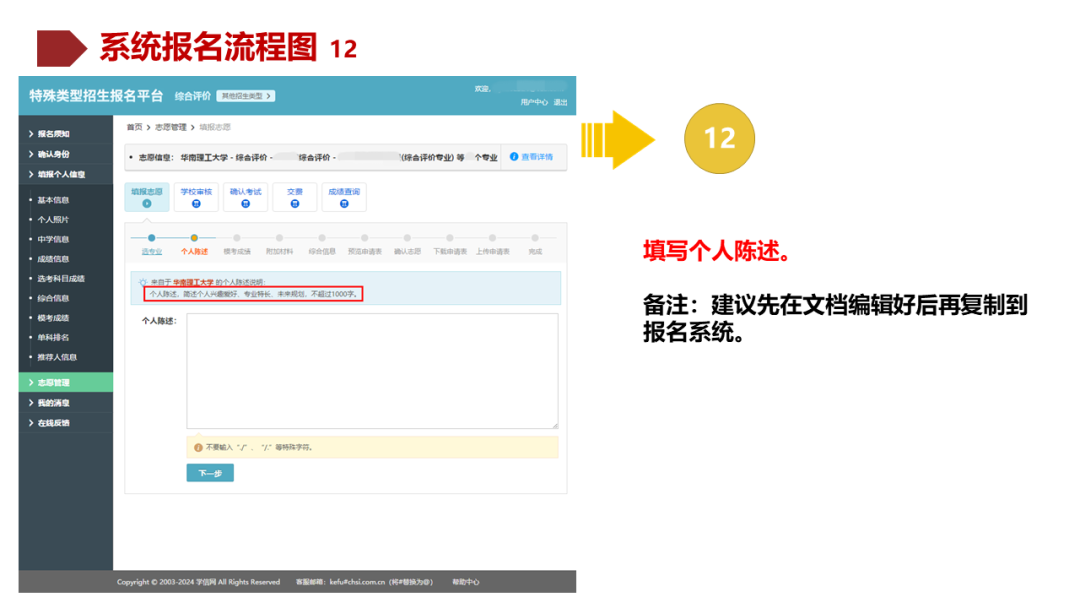This screenshot has height=608, width=1080.
Task: Click the 特殊类型招生报名平台 site title
Action: coord(96,96)
